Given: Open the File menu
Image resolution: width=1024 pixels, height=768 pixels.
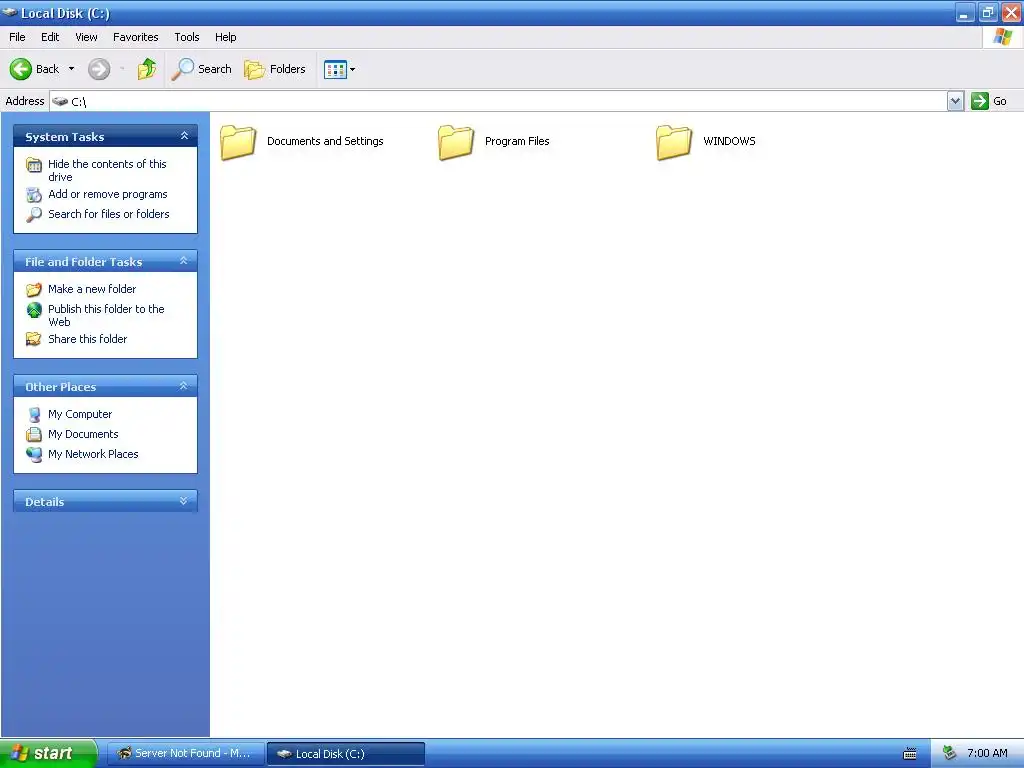Looking at the screenshot, I should tap(17, 37).
